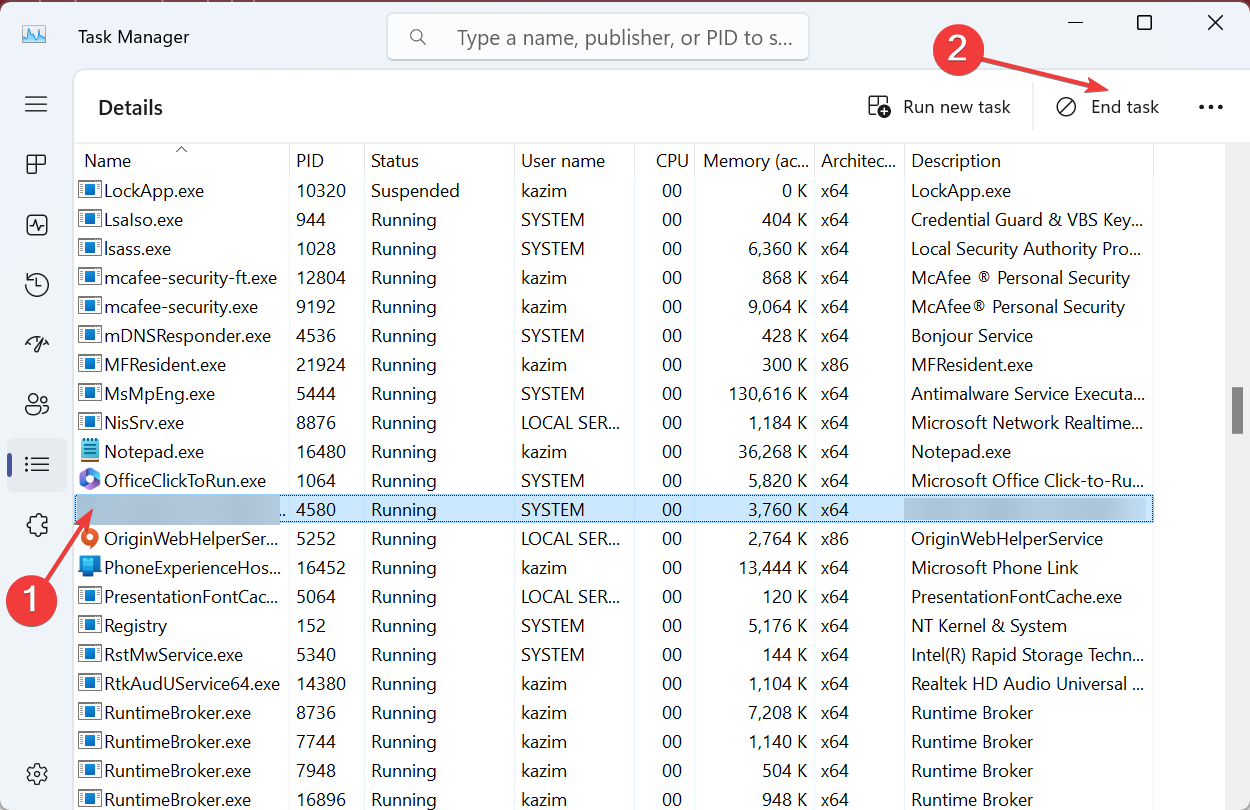Select the mcafee-security.exe process name
The image size is (1250, 810).
[181, 307]
